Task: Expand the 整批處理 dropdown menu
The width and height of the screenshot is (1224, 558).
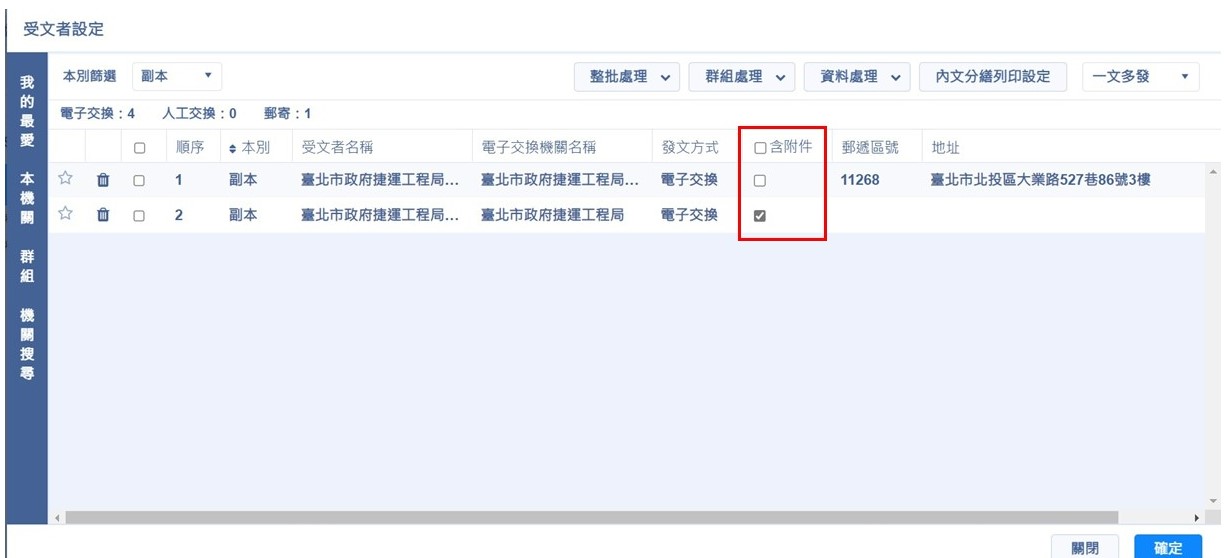Action: click(x=627, y=77)
